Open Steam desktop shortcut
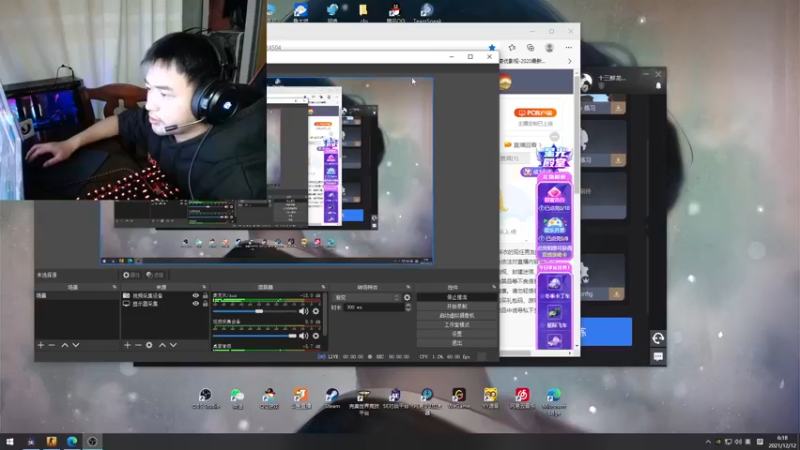800x450 pixels. [332, 398]
